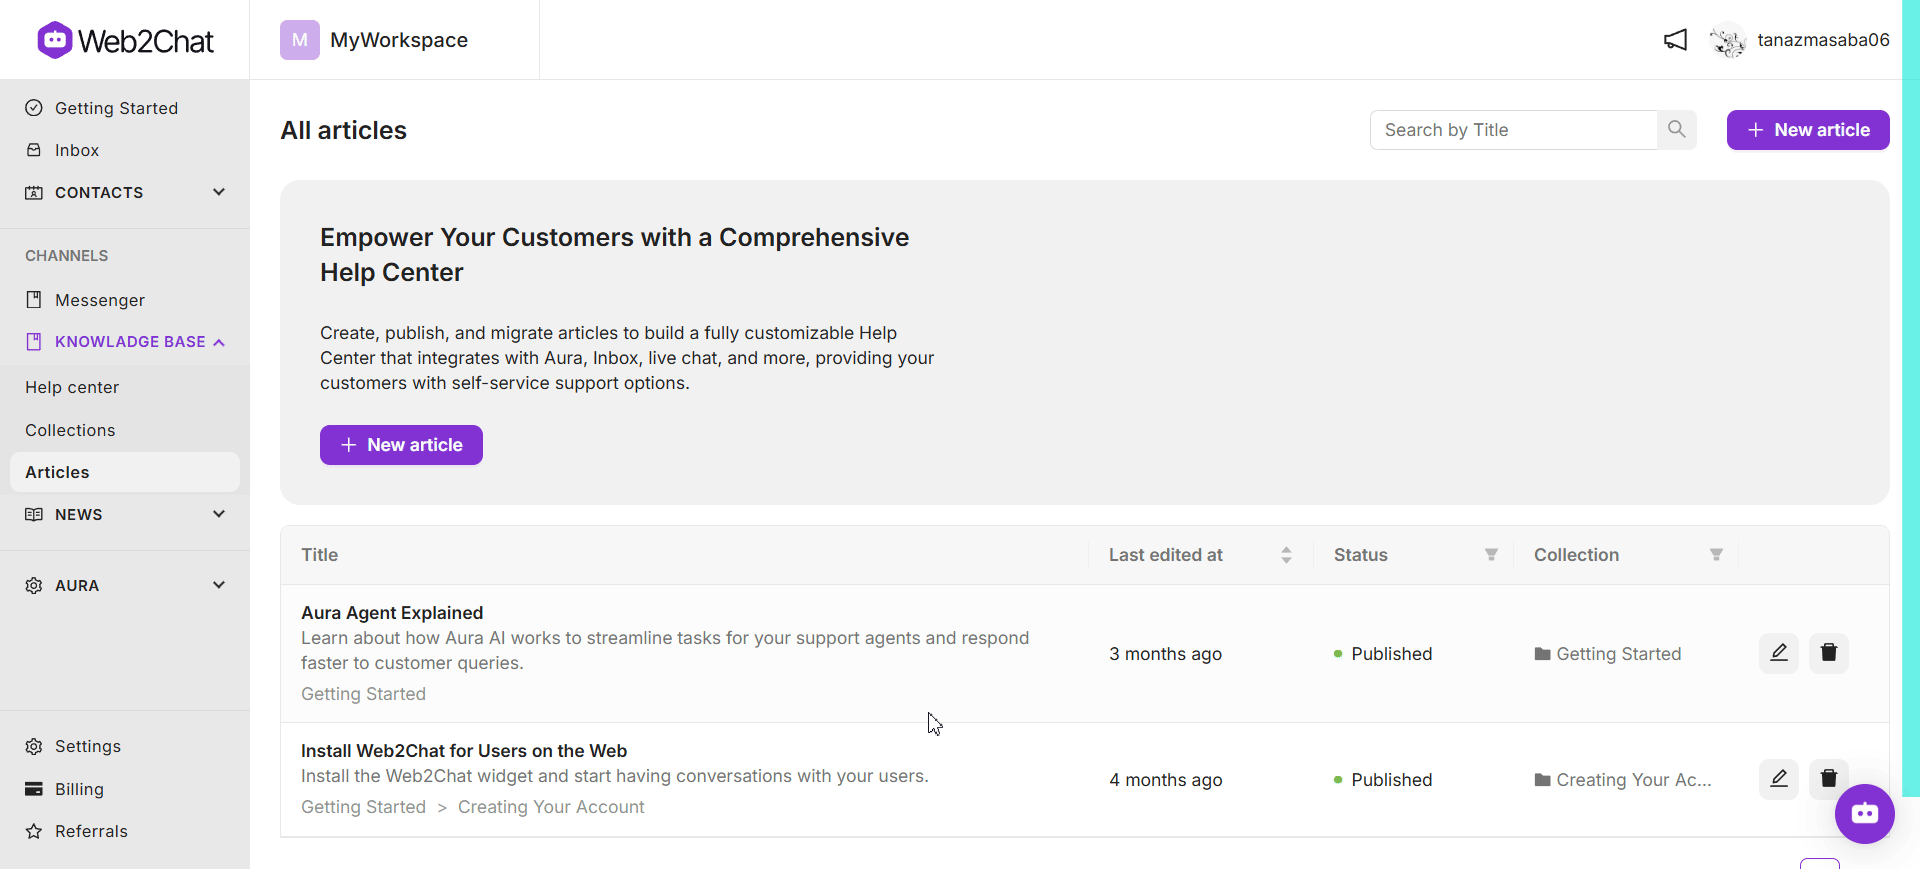The image size is (1920, 869).
Task: Open Aura Agent Explained article title
Action: click(392, 613)
